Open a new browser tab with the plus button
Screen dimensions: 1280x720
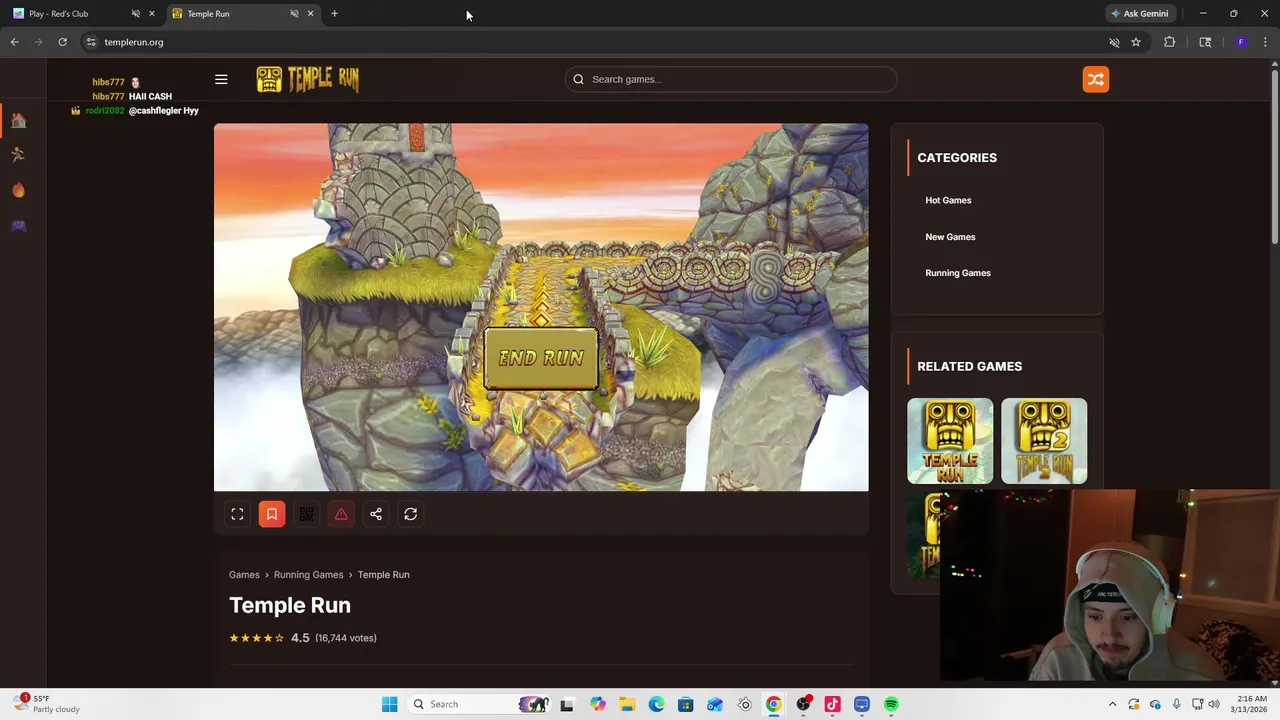pyautogui.click(x=334, y=13)
